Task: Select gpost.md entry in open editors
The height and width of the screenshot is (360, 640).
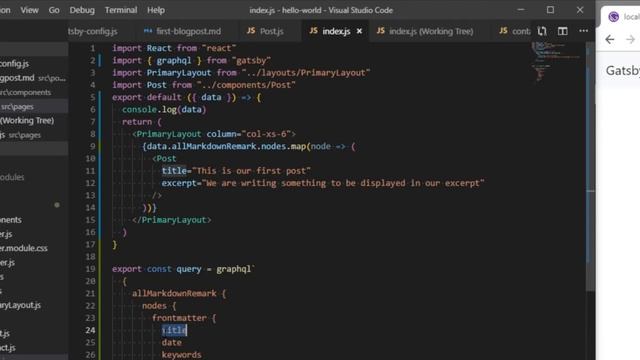Action: coord(34,78)
